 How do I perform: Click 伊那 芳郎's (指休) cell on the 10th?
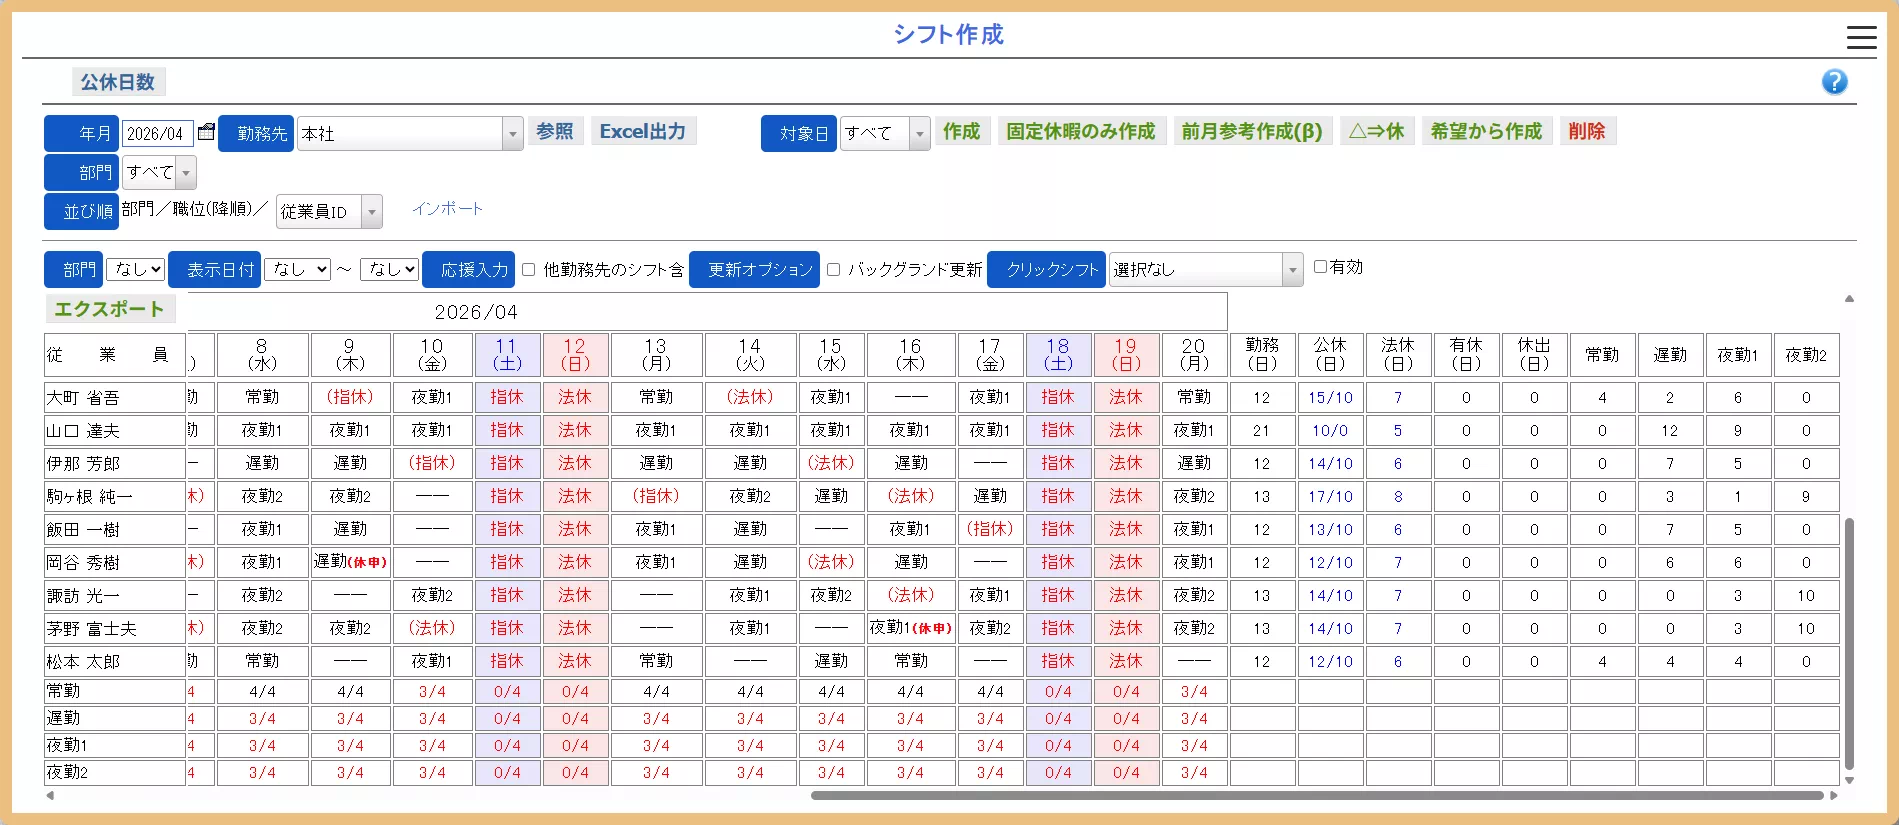[432, 463]
